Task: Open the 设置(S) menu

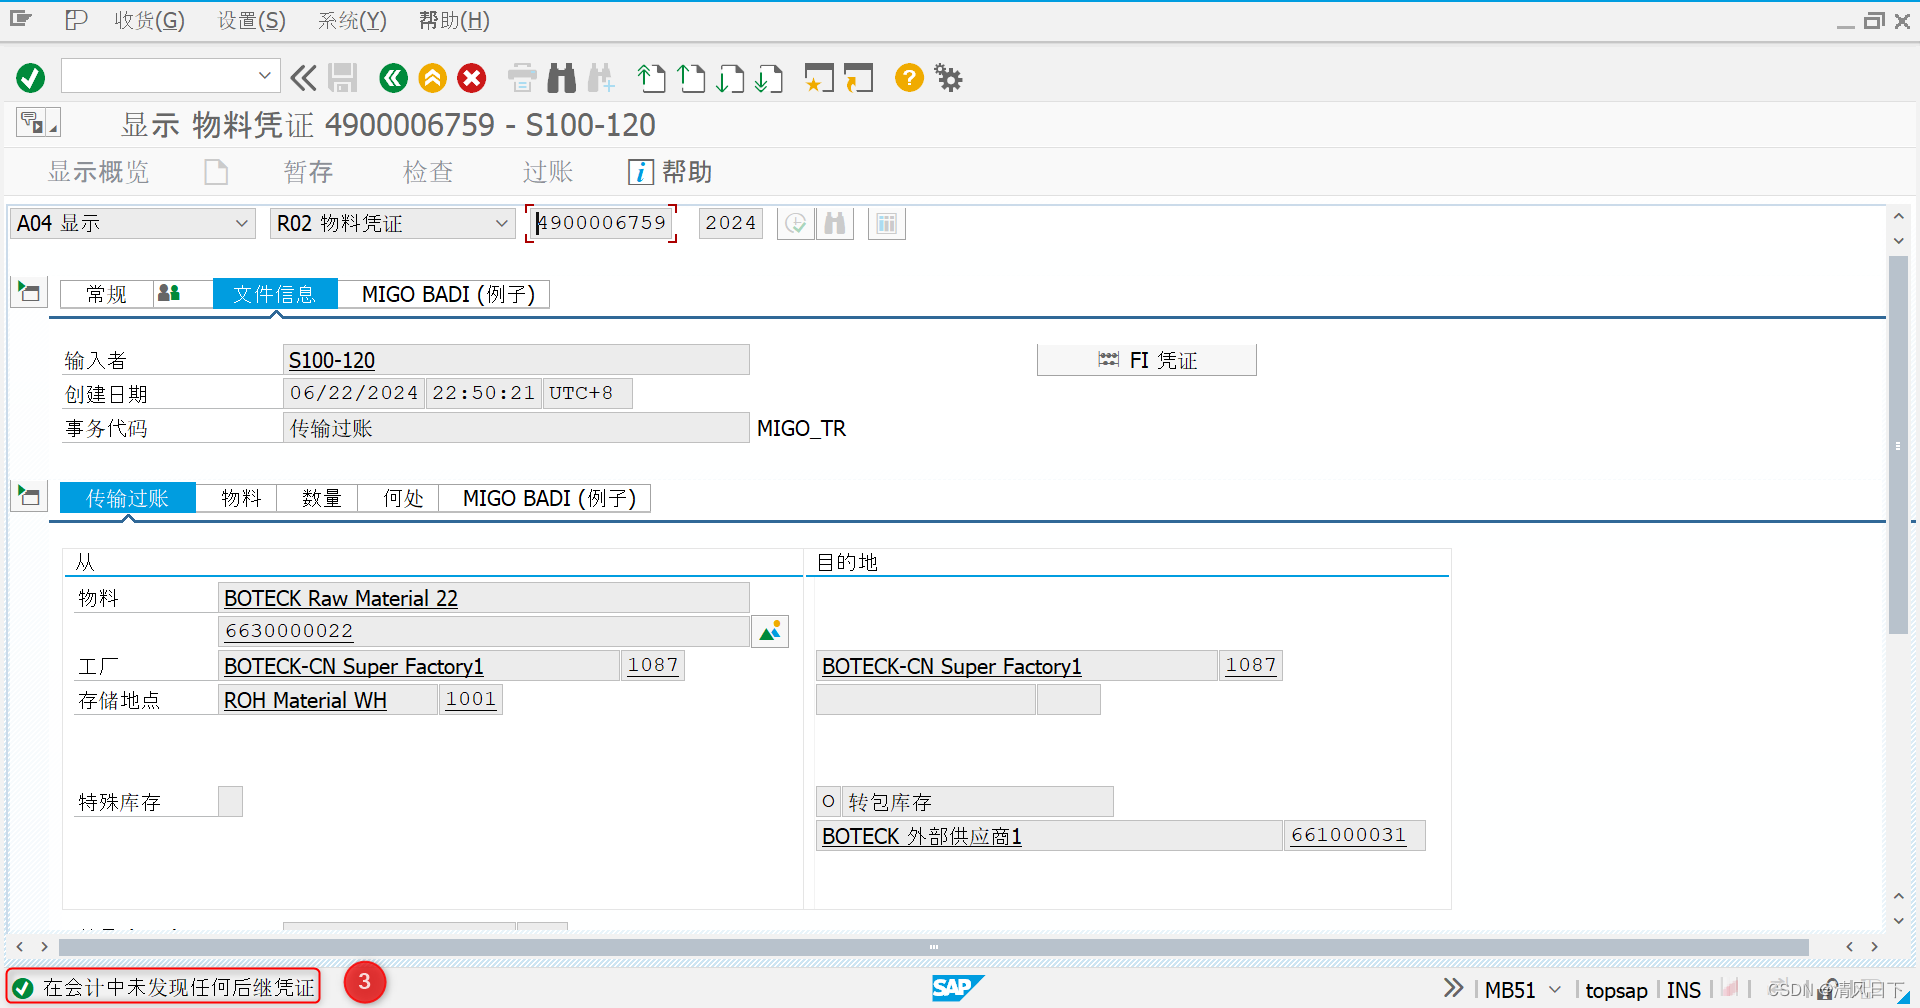Action: pos(252,20)
